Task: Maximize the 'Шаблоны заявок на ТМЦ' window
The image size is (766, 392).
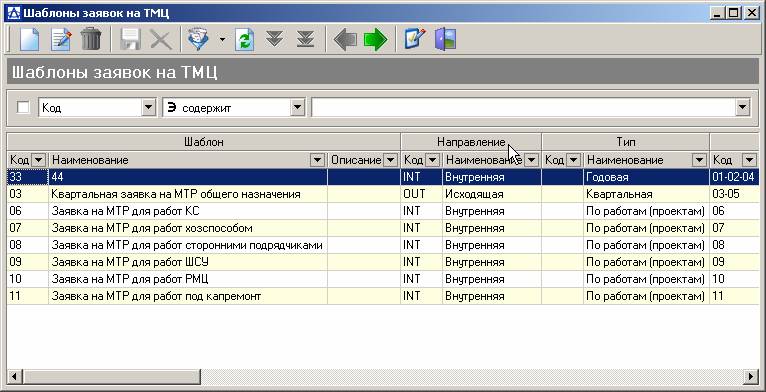Action: pos(733,13)
